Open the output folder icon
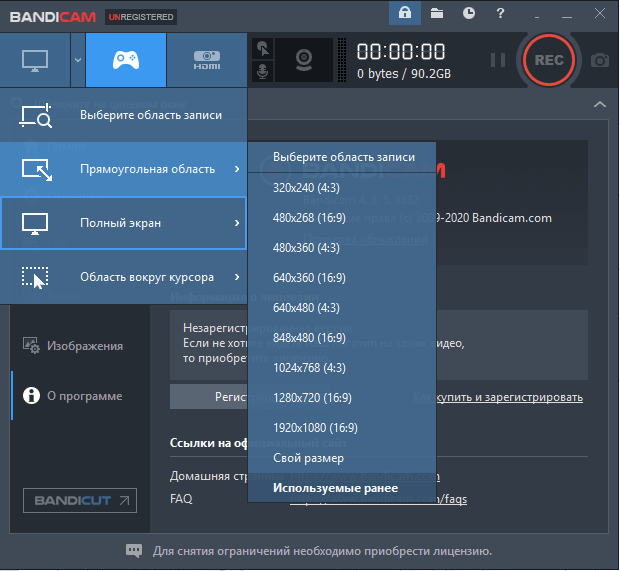 [437, 13]
